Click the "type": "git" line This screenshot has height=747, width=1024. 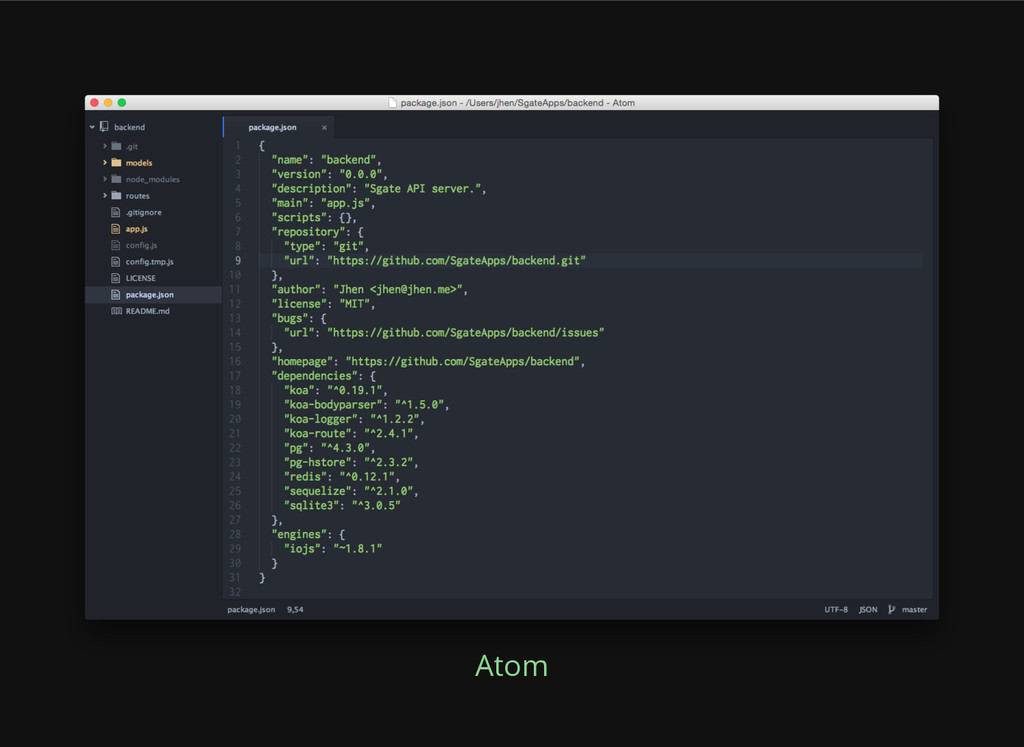click(x=327, y=246)
